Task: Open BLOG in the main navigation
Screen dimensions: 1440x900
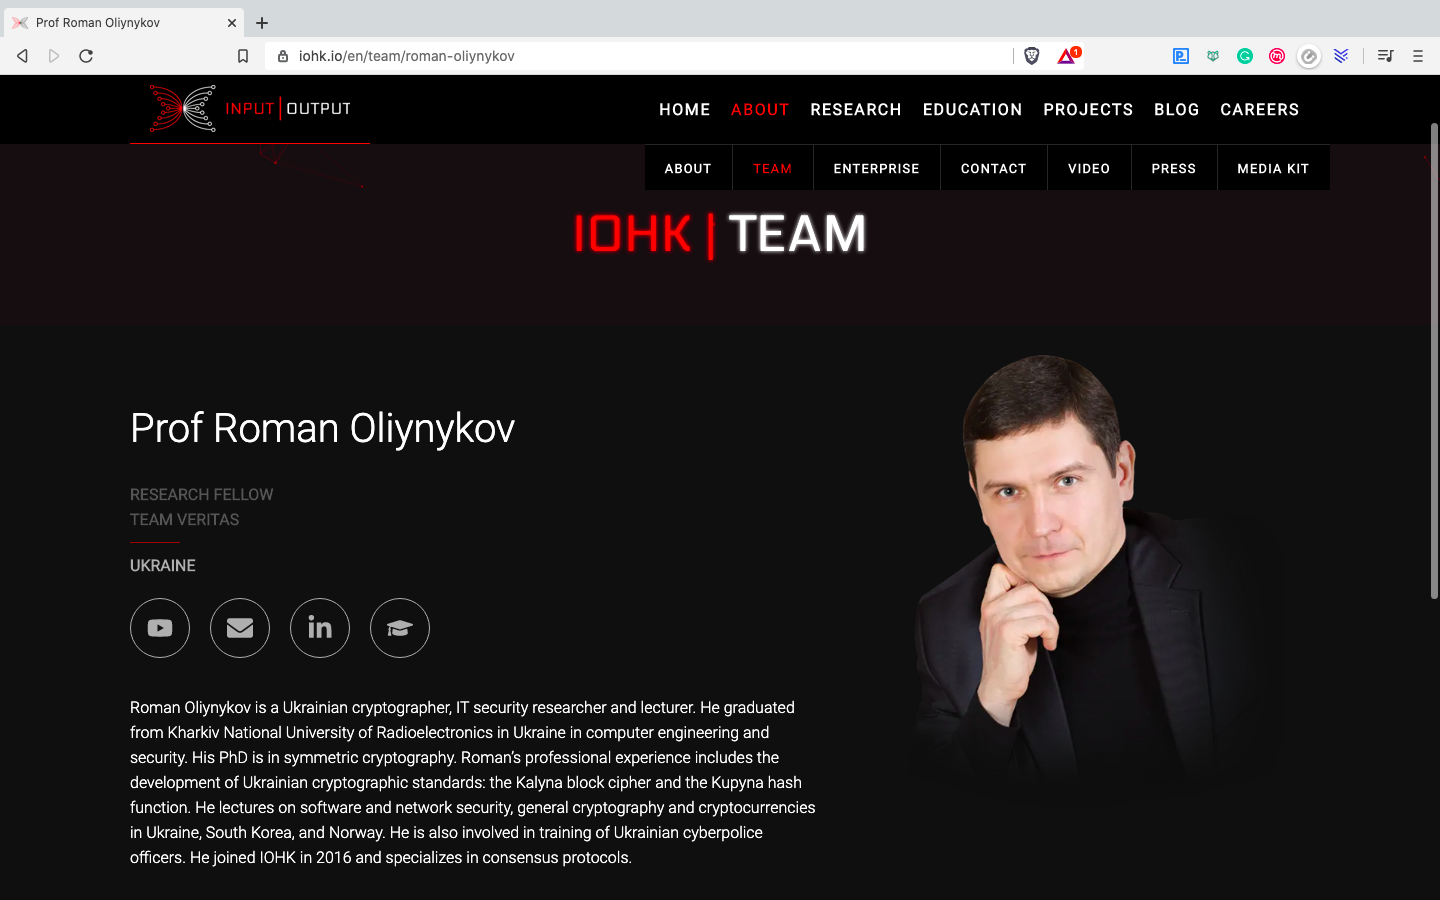Action: (1177, 110)
